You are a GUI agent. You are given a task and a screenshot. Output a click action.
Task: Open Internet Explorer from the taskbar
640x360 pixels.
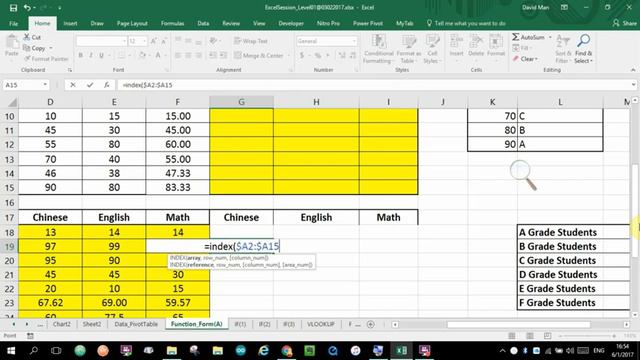pos(264,351)
